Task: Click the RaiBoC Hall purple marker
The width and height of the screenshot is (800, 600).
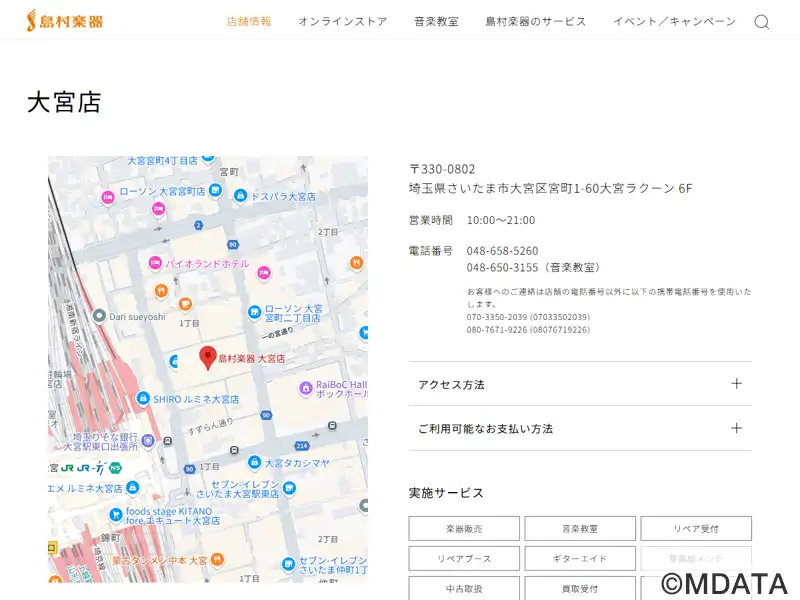Action: [305, 389]
